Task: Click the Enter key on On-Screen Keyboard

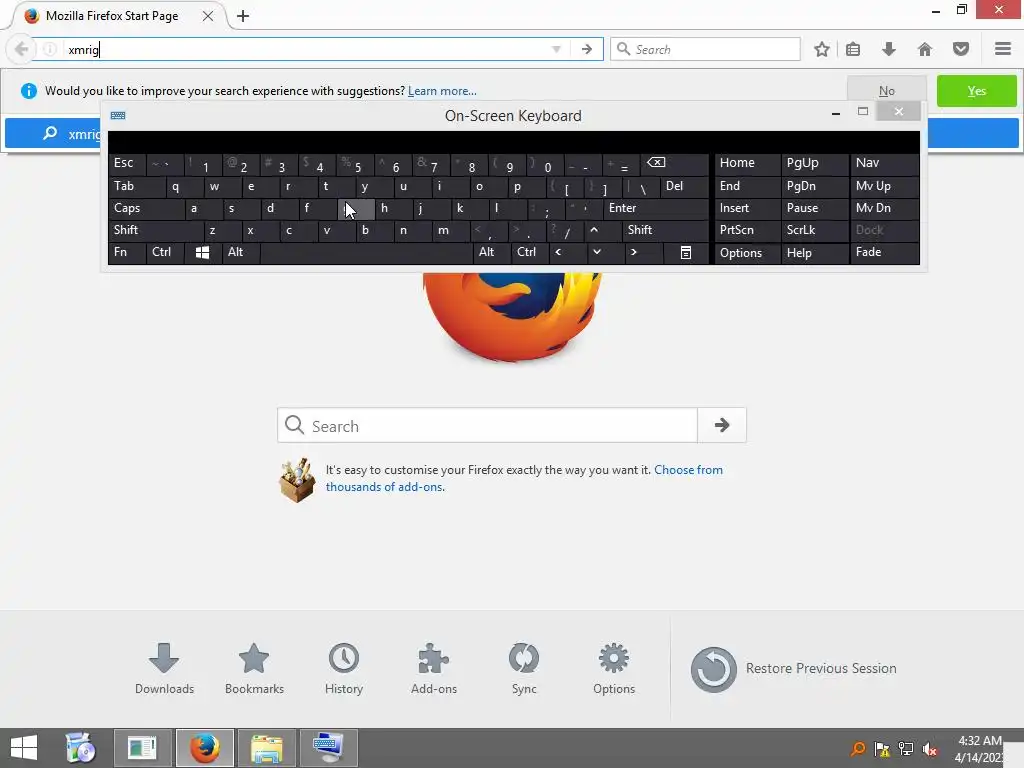Action: pyautogui.click(x=656, y=208)
